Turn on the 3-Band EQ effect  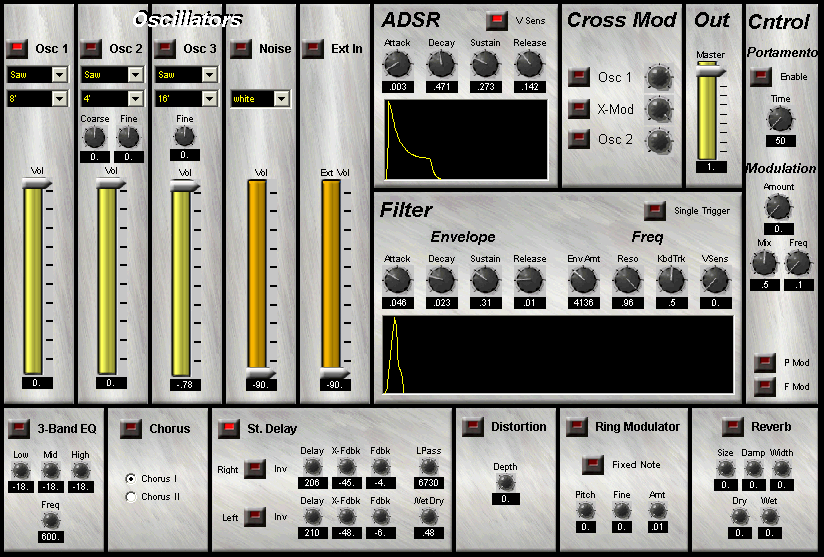tap(18, 429)
